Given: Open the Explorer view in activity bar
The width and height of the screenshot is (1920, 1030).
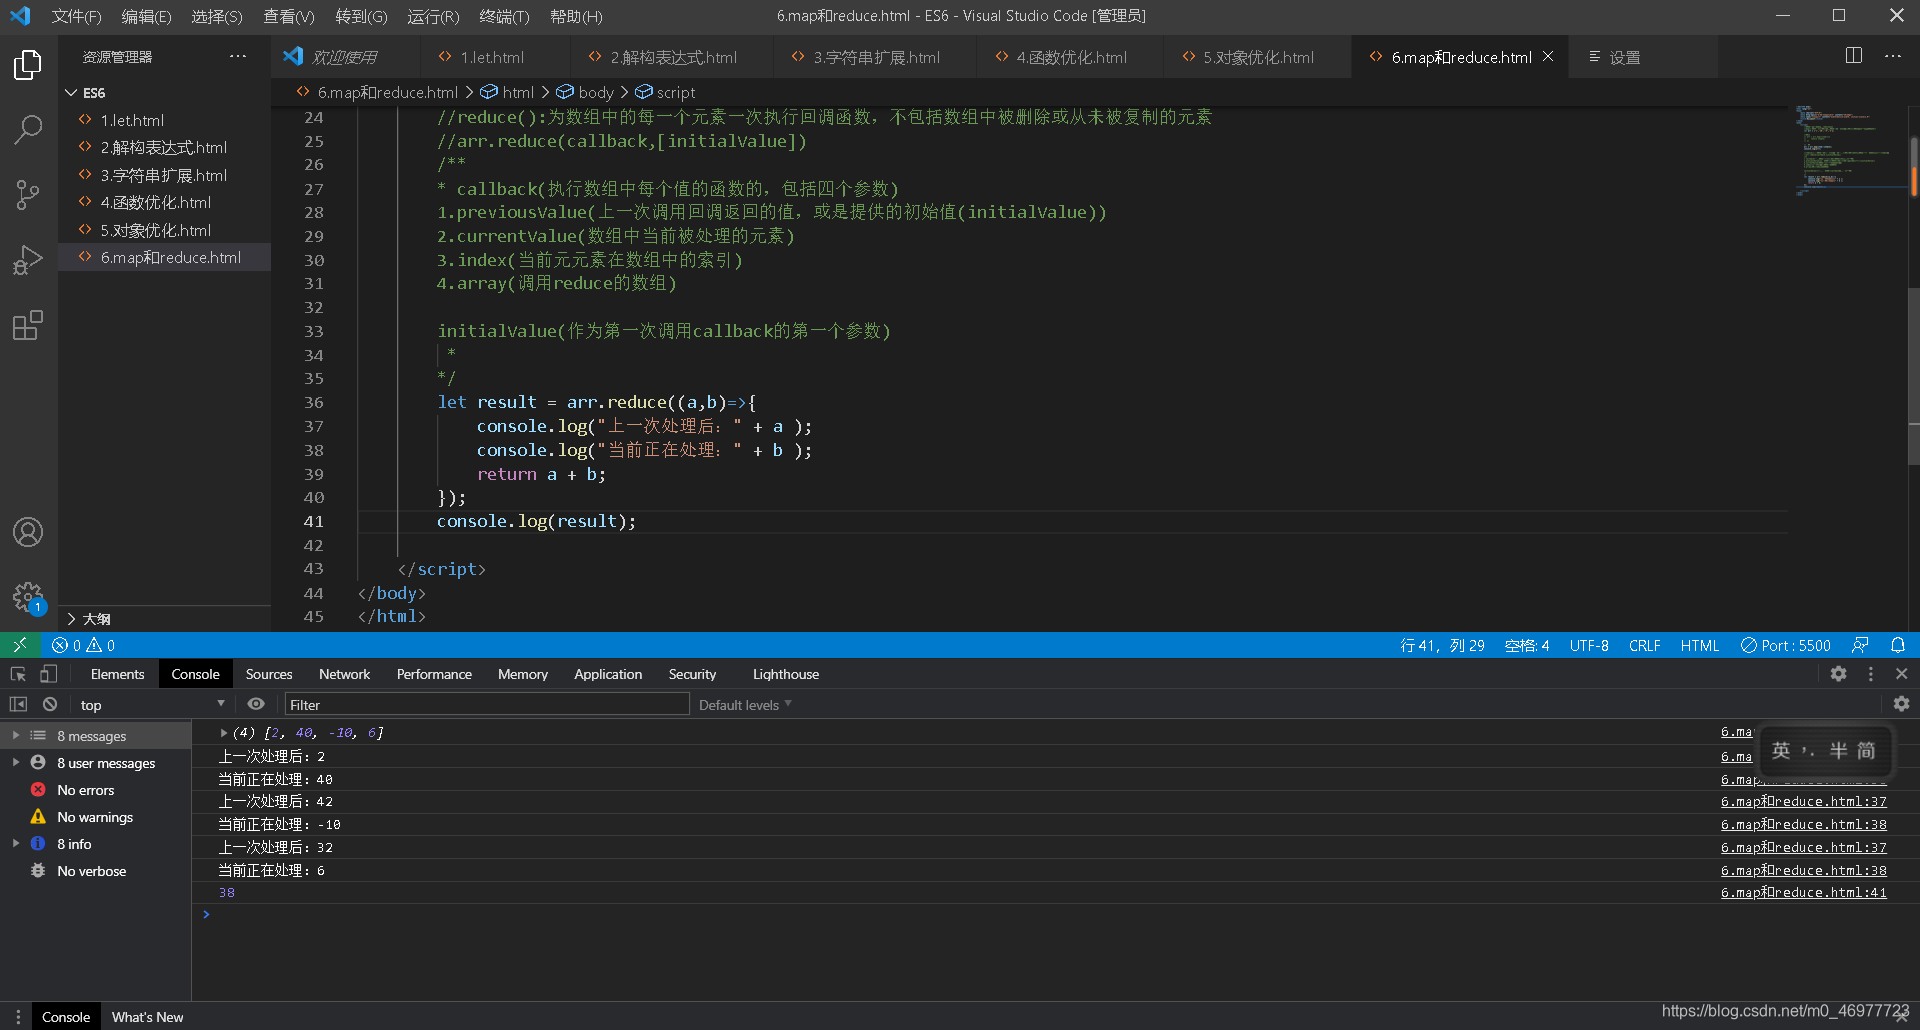Looking at the screenshot, I should click(28, 65).
